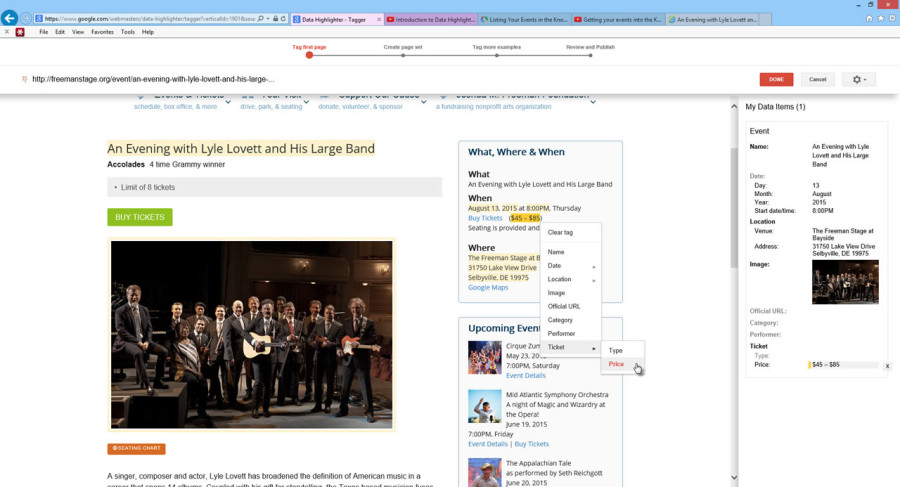Click the Cirque event thumbnail
The image size is (900, 487).
tap(484, 358)
